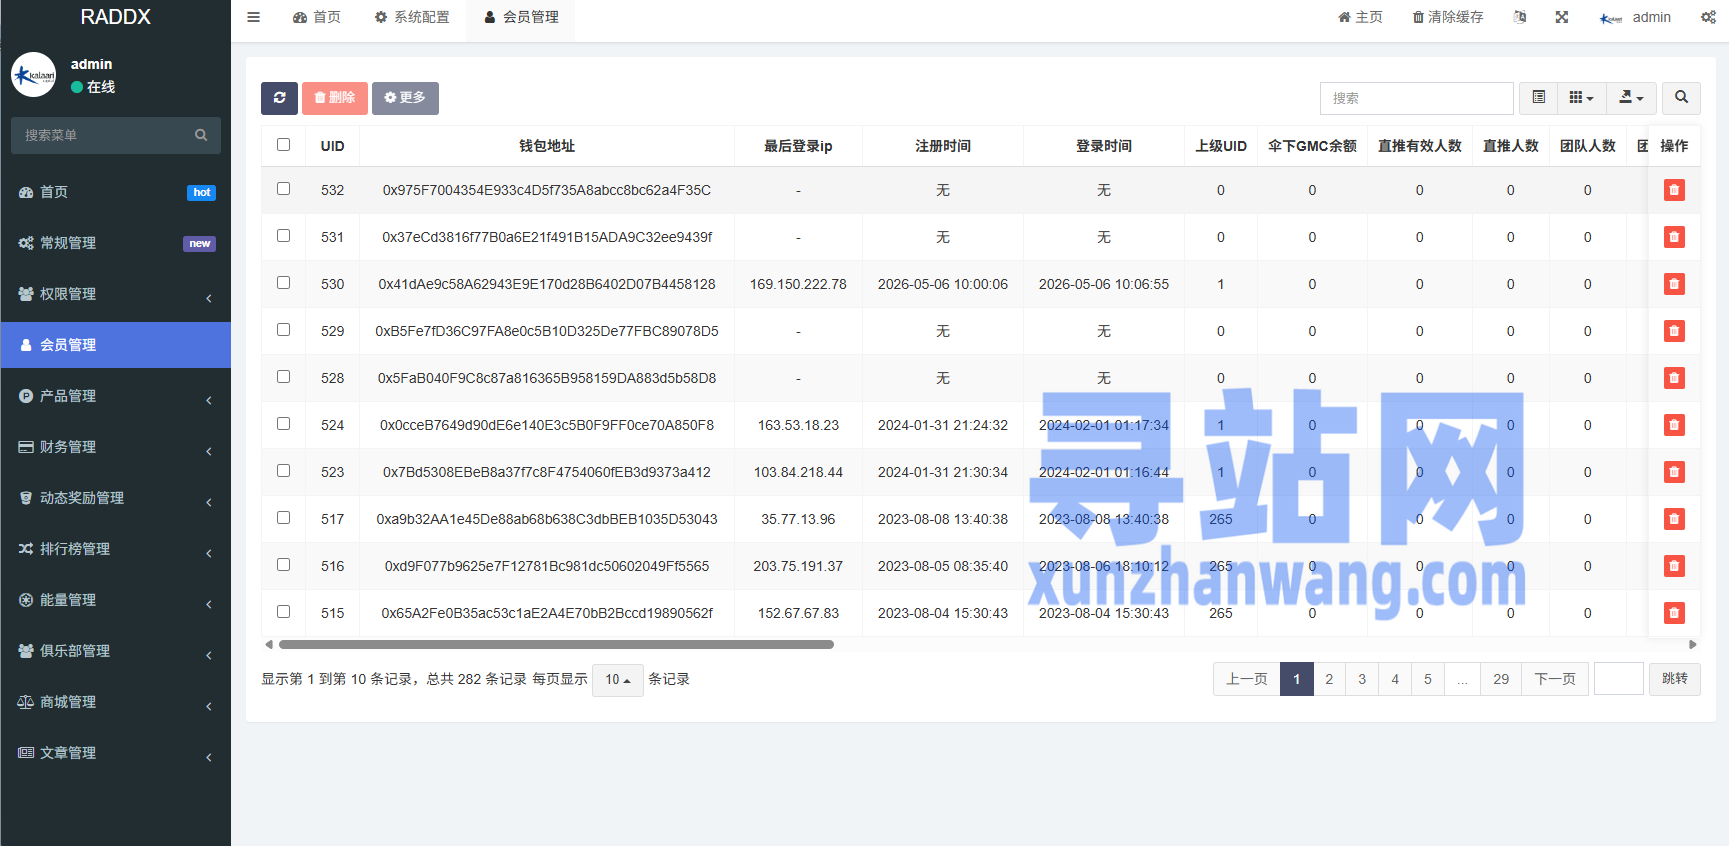Image resolution: width=1729 pixels, height=846 pixels.
Task: Delete the row with UID 528
Action: (x=1674, y=378)
